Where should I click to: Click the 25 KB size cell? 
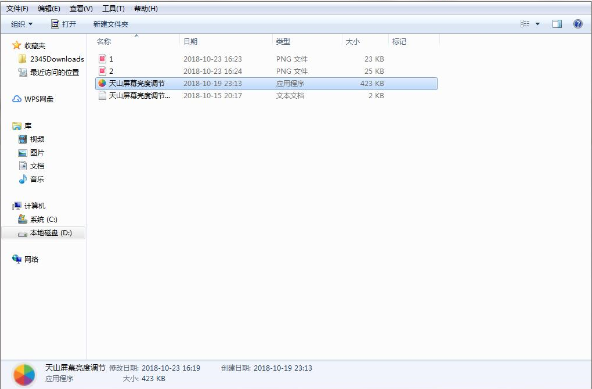(374, 71)
